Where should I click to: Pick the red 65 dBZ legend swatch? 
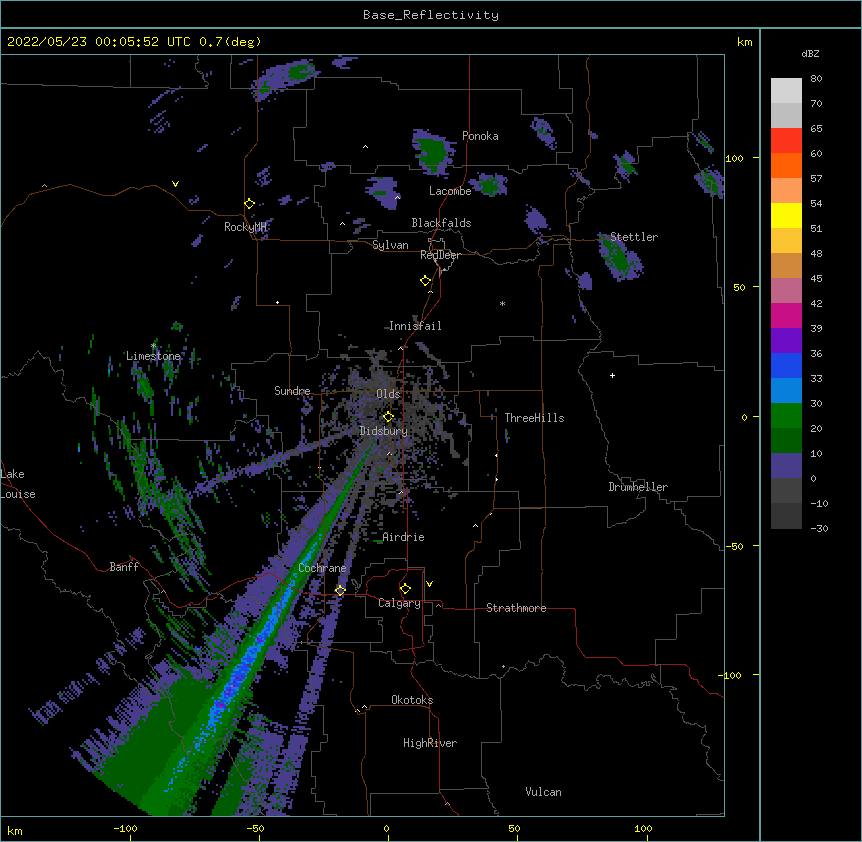[786, 141]
